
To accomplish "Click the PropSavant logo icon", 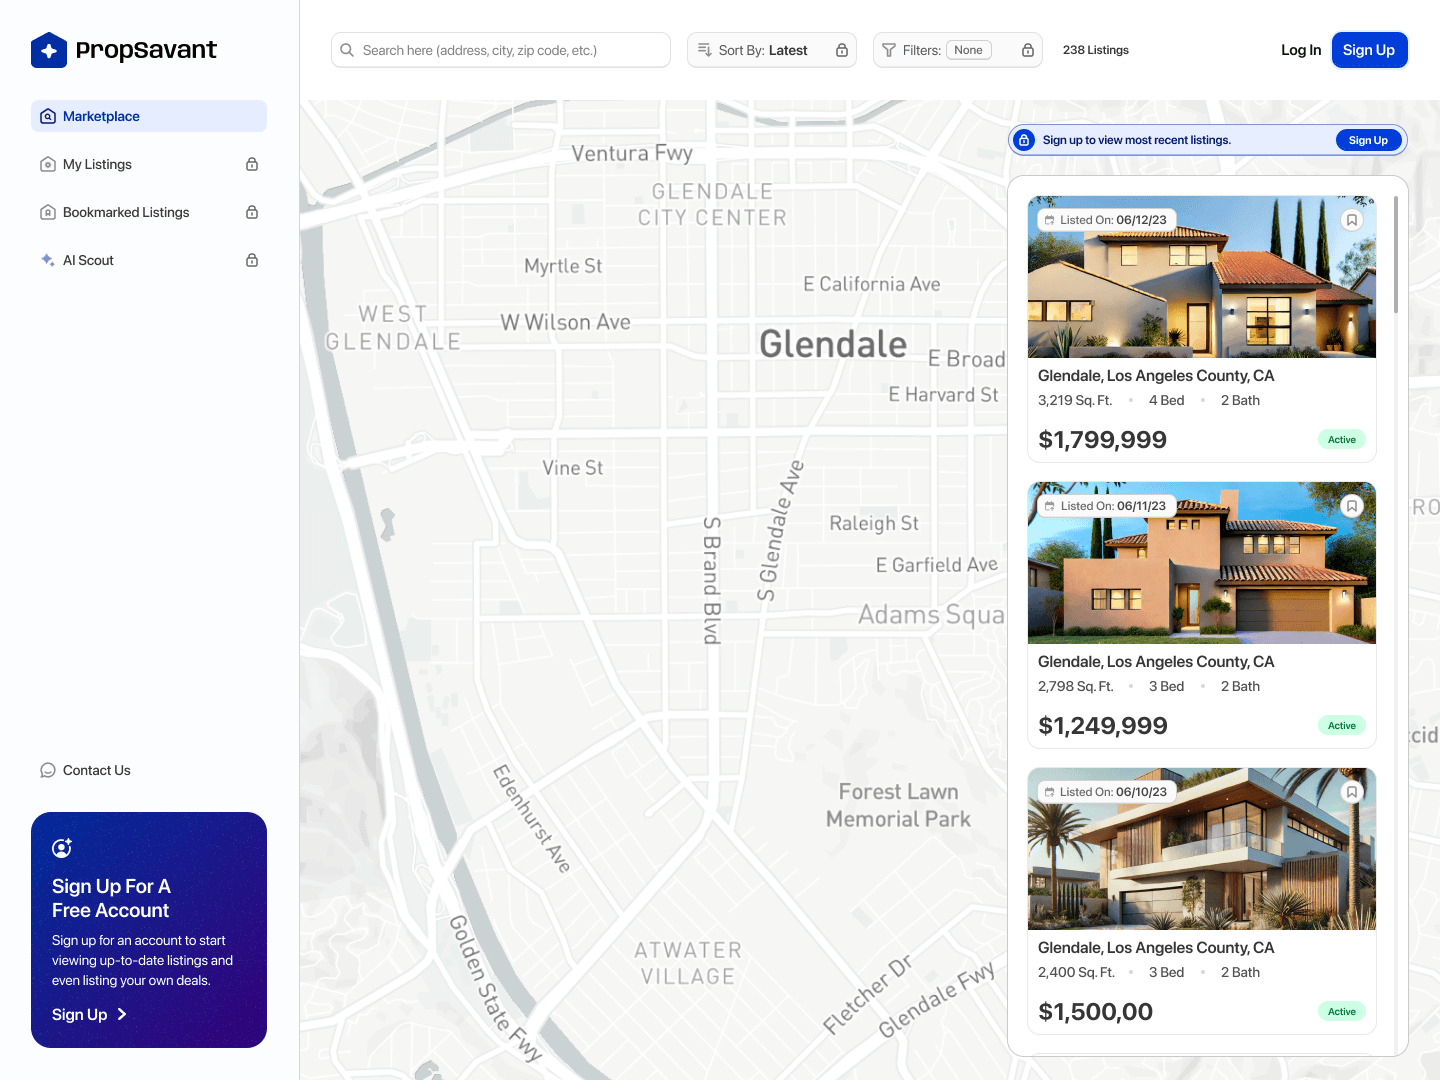I will [x=49, y=50].
